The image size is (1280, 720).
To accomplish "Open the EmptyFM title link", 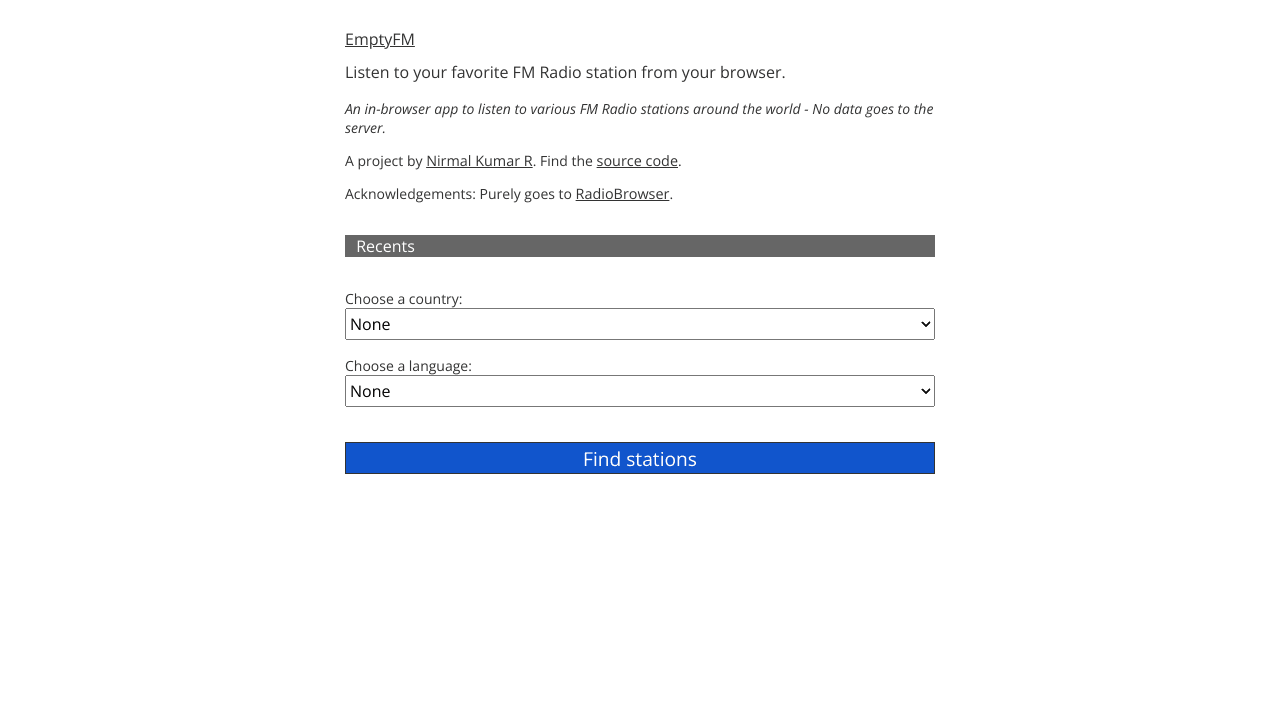I will (379, 40).
